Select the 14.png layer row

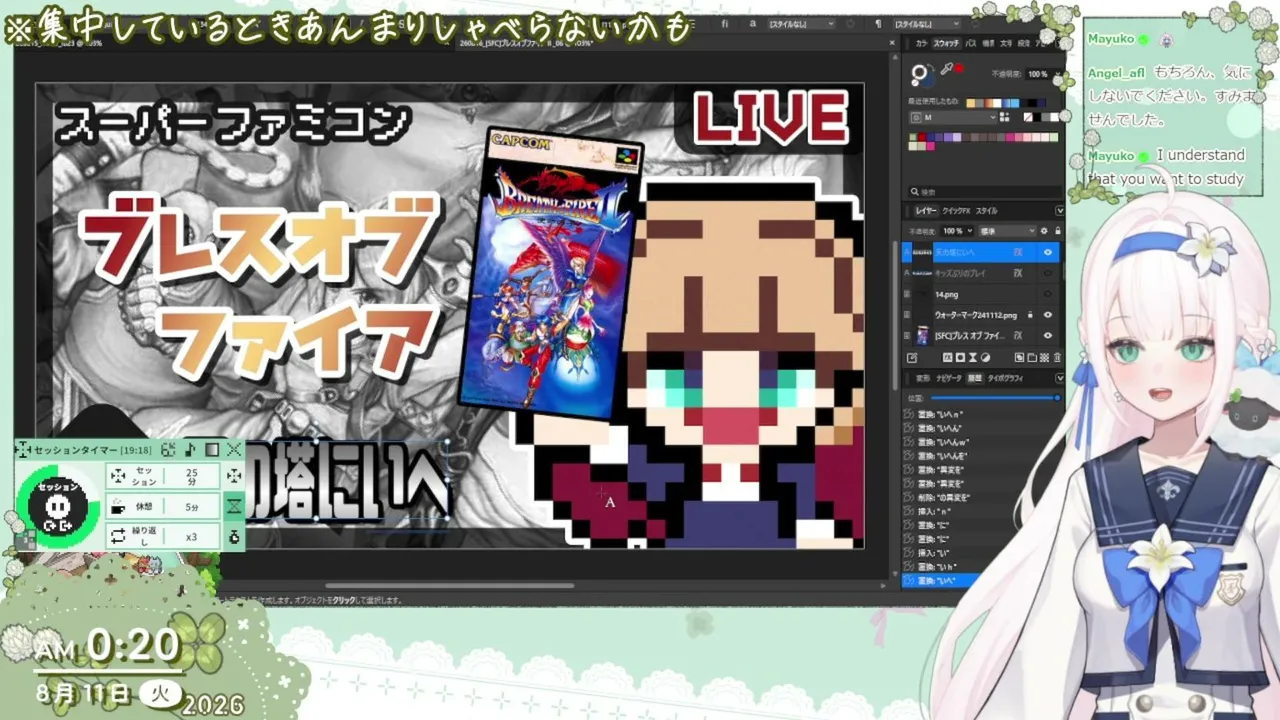click(982, 294)
